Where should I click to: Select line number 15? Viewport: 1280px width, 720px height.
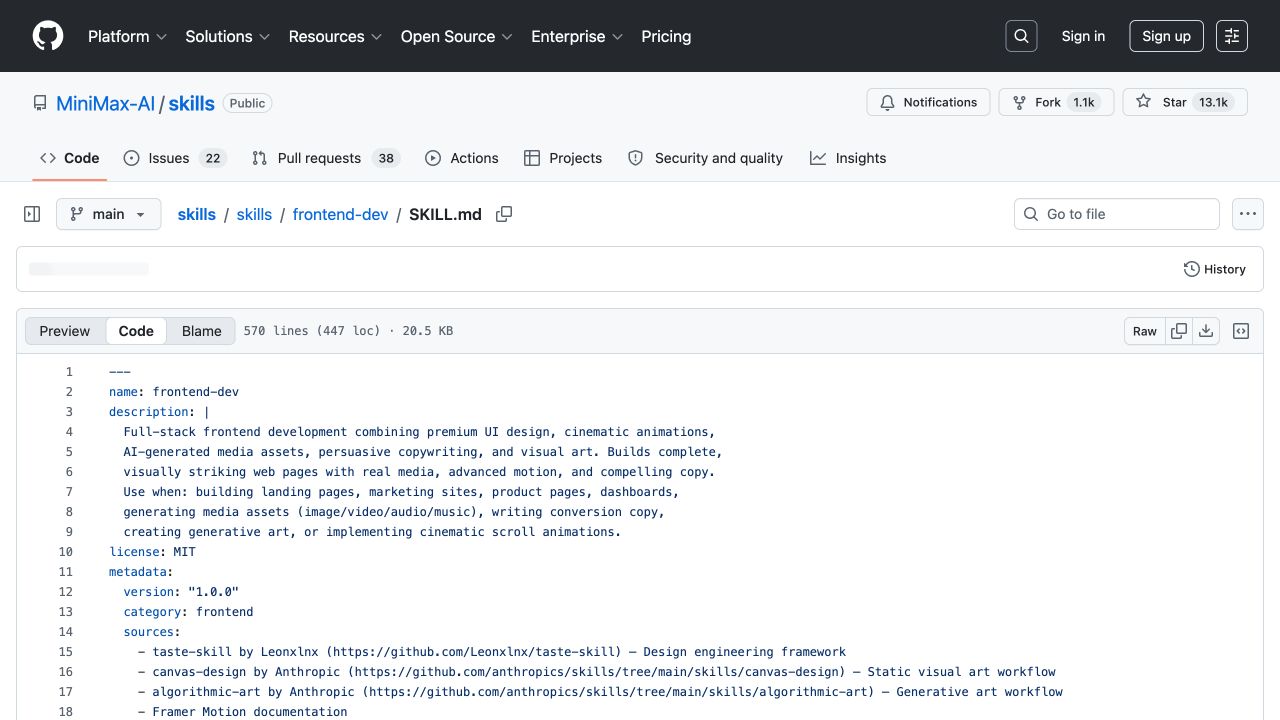[65, 652]
